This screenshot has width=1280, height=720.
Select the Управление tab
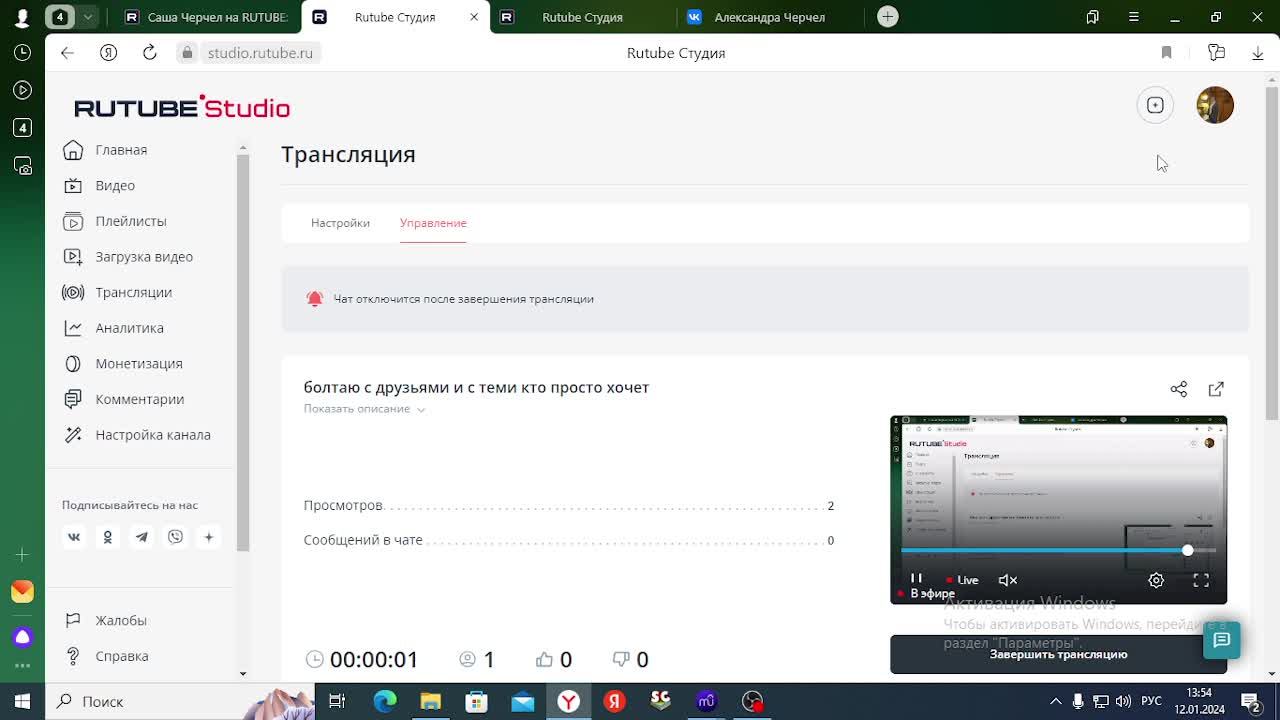(x=433, y=223)
